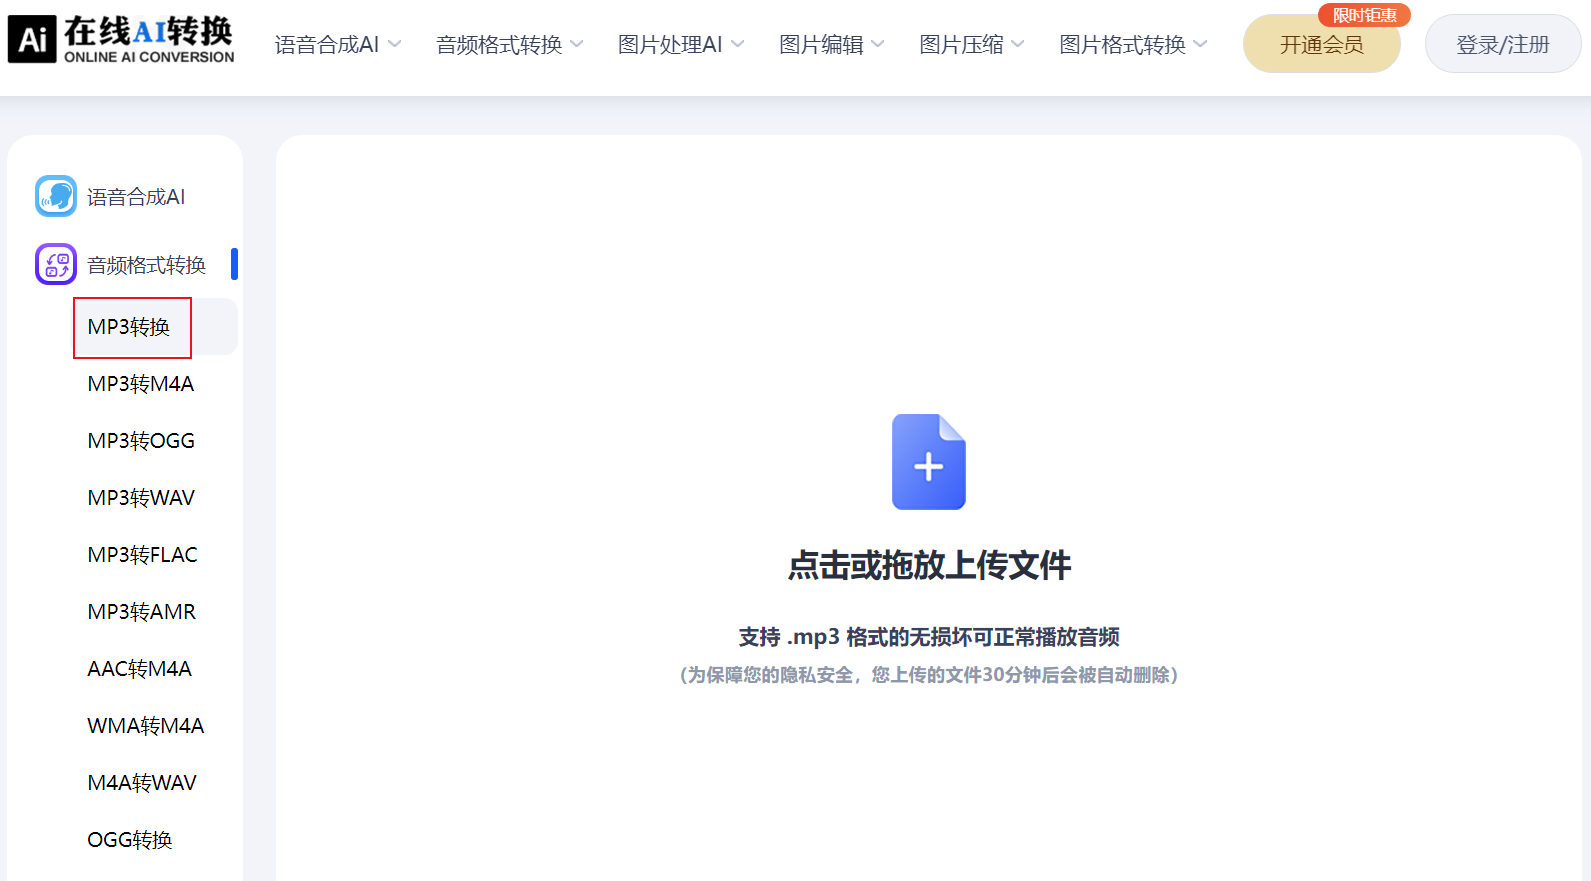Open the 图片编辑 dropdown menu
This screenshot has height=881, width=1591.
tap(831, 45)
